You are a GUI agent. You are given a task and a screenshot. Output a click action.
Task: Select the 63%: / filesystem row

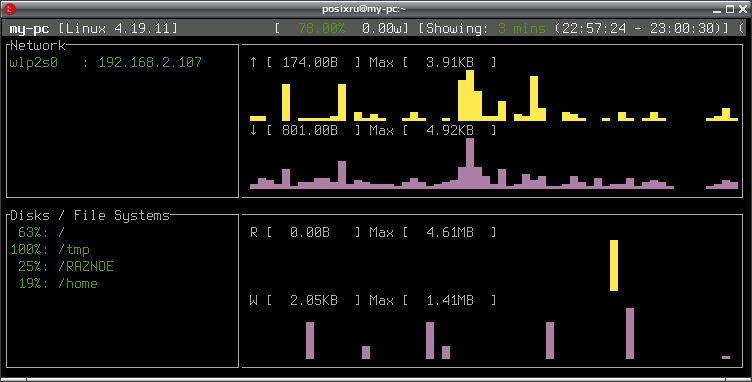pos(41,232)
